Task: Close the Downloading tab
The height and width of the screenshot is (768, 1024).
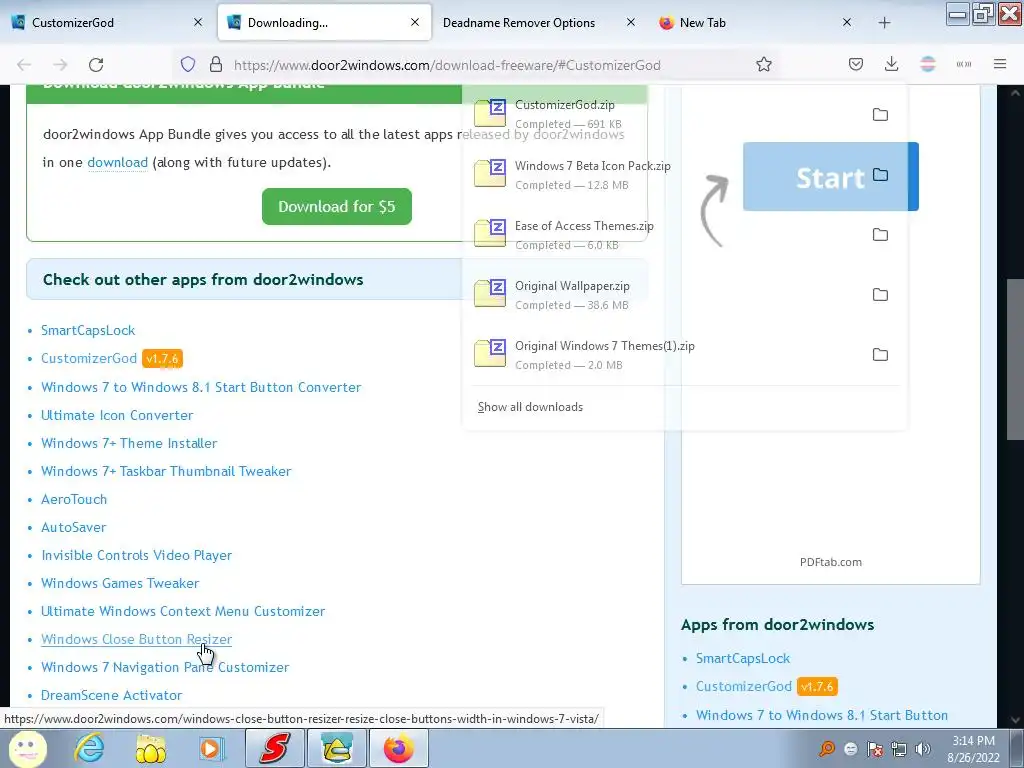Action: point(415,22)
